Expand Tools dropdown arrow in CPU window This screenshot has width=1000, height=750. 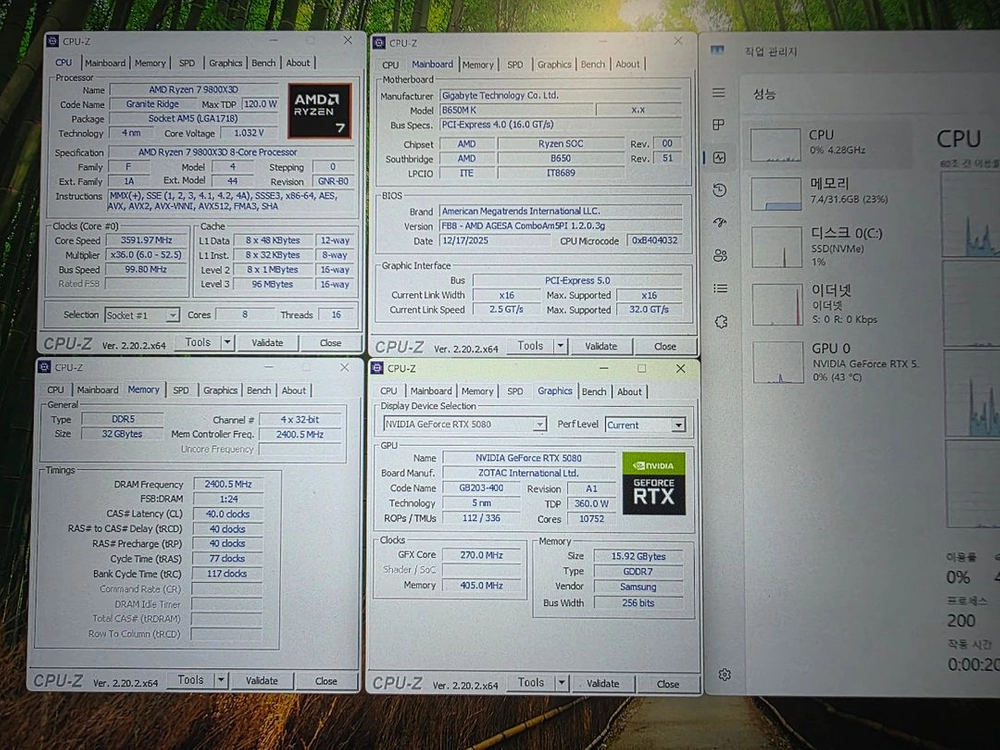coord(227,342)
